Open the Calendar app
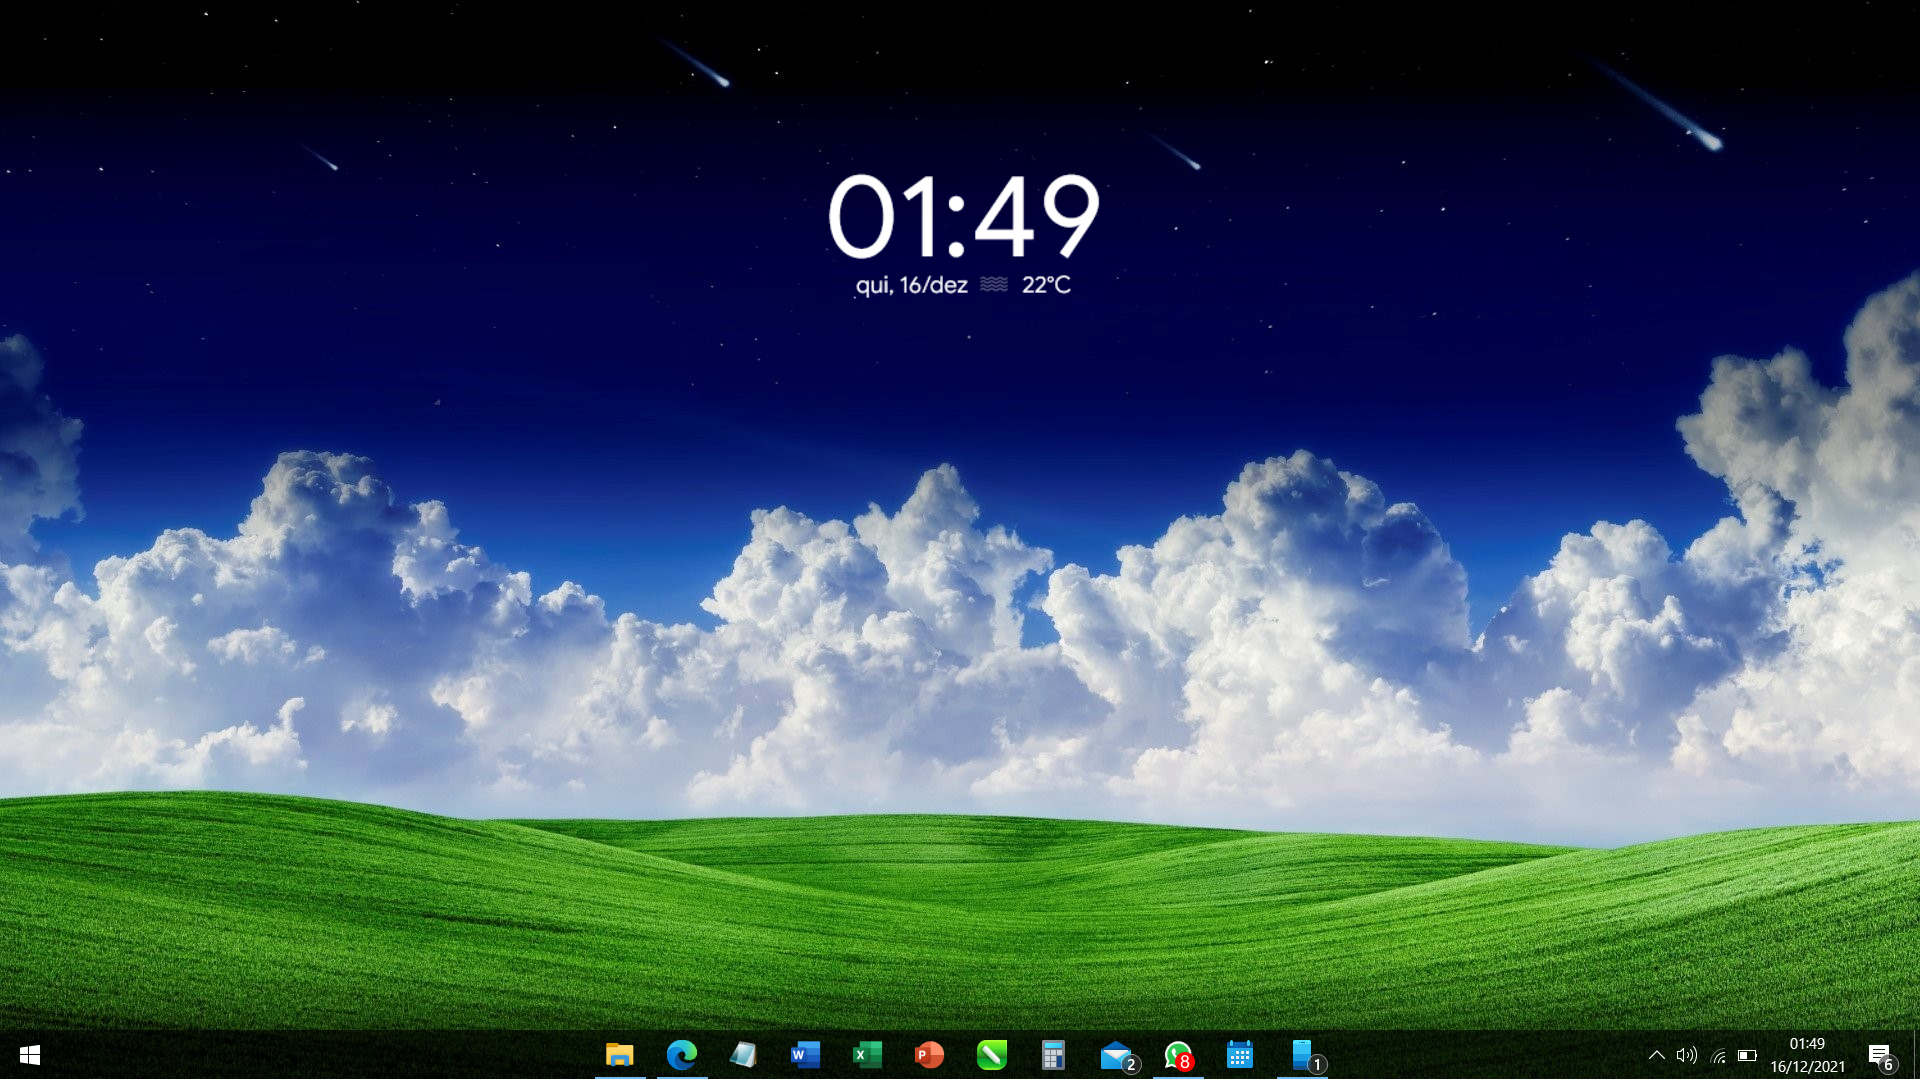 tap(1238, 1055)
